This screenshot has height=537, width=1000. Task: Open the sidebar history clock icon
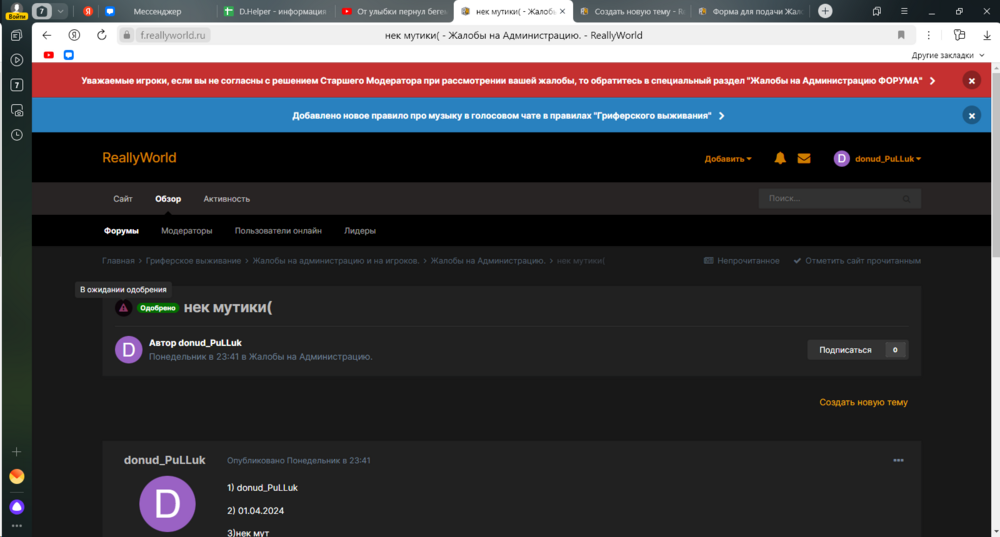point(17,135)
